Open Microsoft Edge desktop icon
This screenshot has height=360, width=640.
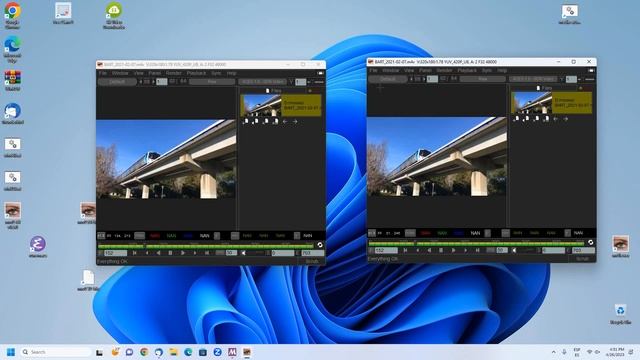12,49
